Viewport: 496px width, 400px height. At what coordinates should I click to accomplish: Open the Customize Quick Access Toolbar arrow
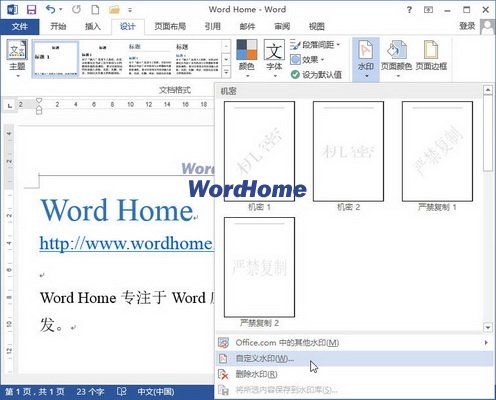coord(130,10)
